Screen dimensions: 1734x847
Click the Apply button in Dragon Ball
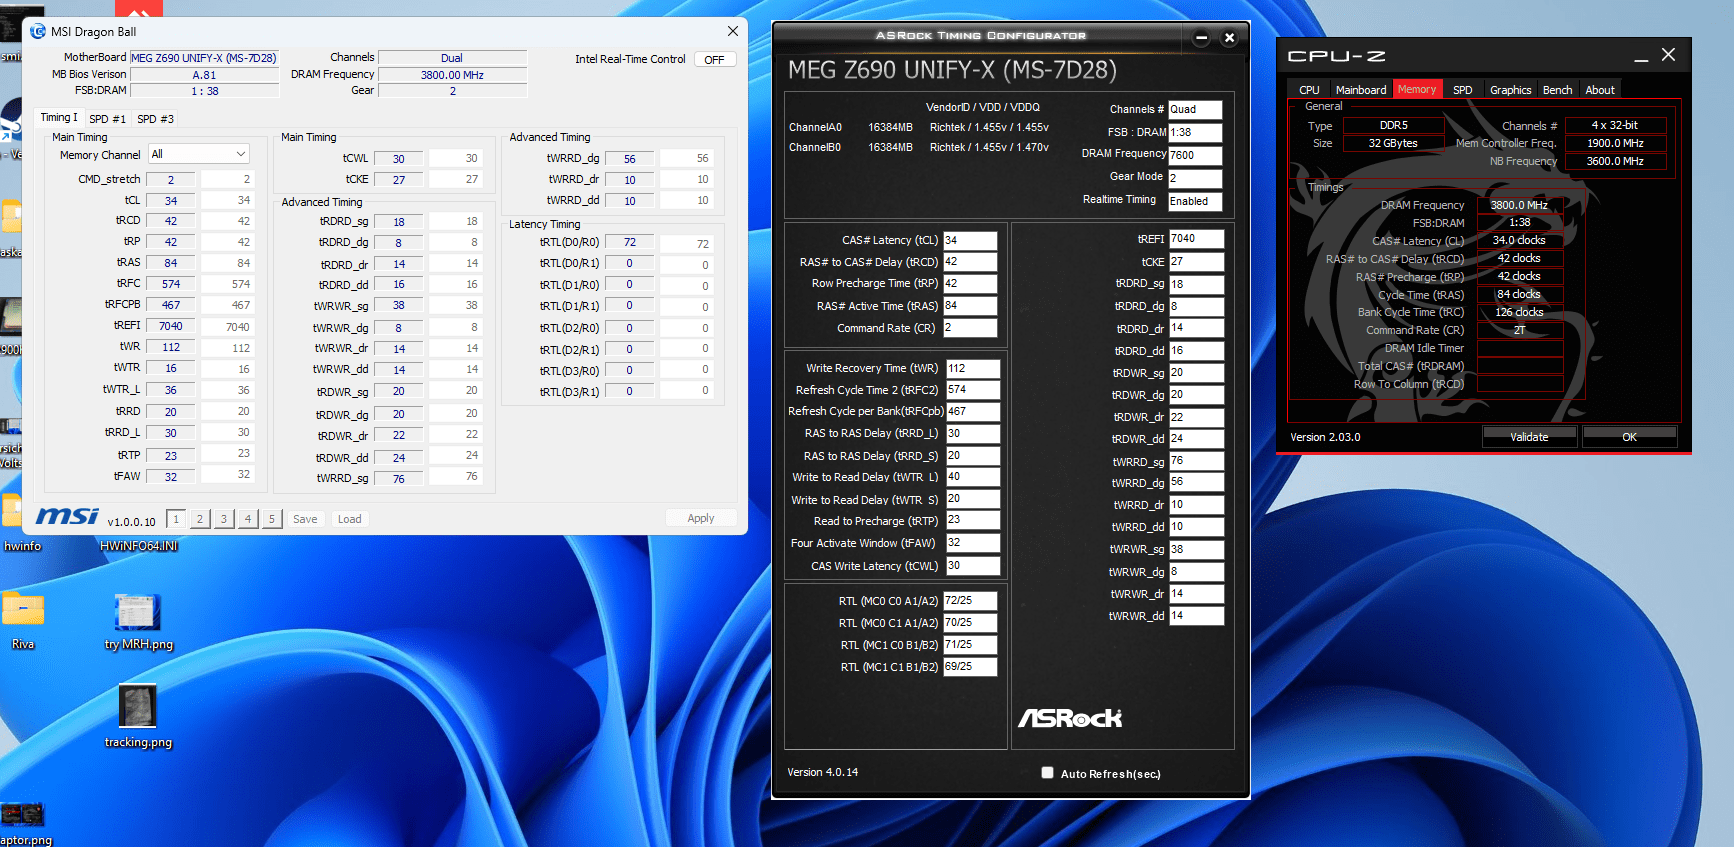coord(701,518)
